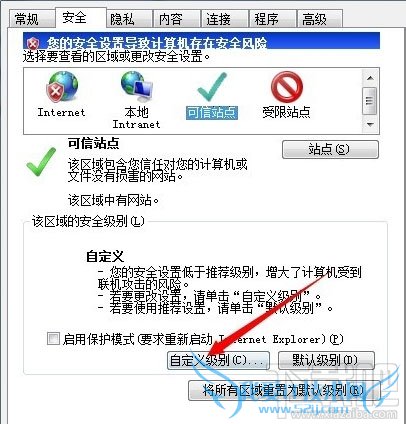Click the zone list scroll down arrow
Image resolution: width=406 pixels, height=424 pixels.
[370, 124]
